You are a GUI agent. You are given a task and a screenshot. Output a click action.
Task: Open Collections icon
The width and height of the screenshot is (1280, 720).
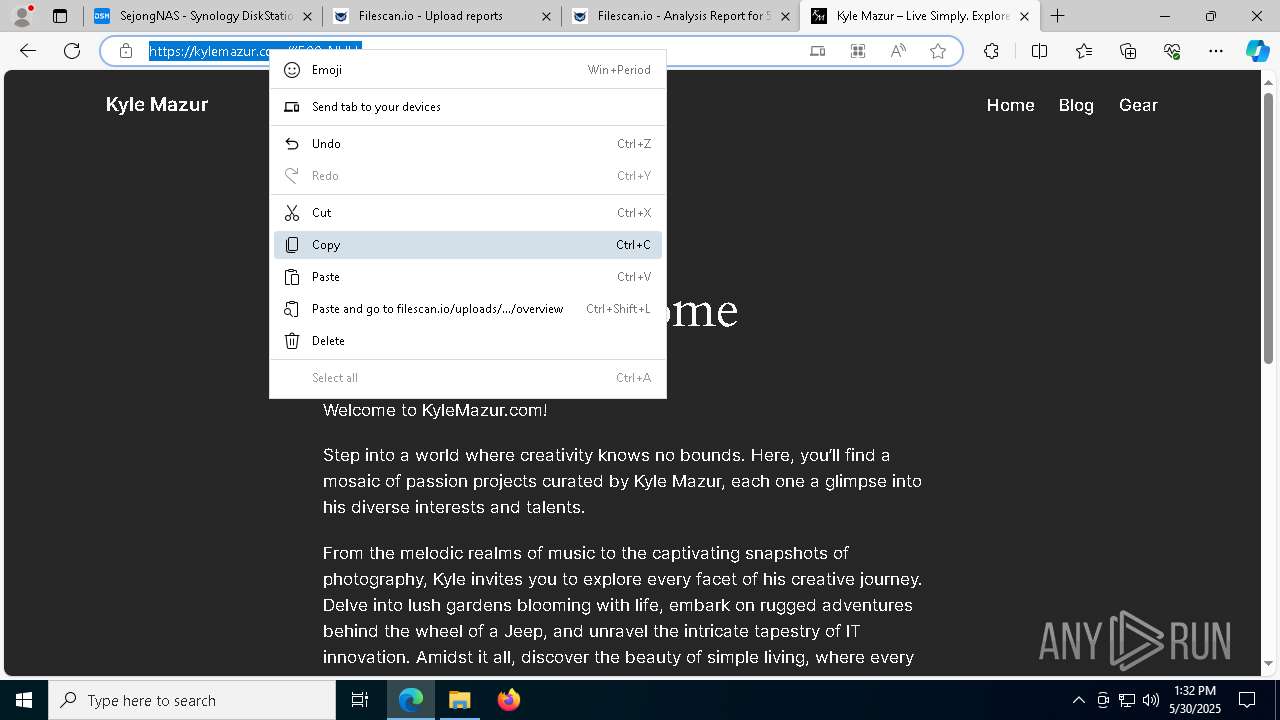tap(1128, 51)
